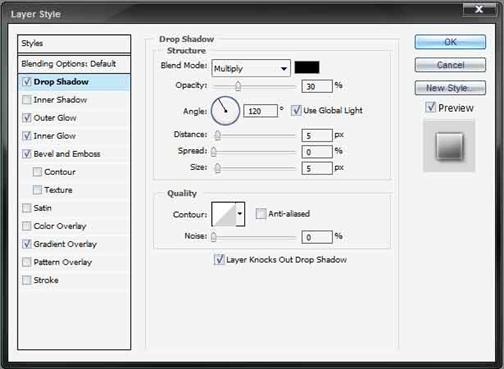Enable the Contour sub-option checkbox under Bevel
The image size is (504, 369).
37,172
